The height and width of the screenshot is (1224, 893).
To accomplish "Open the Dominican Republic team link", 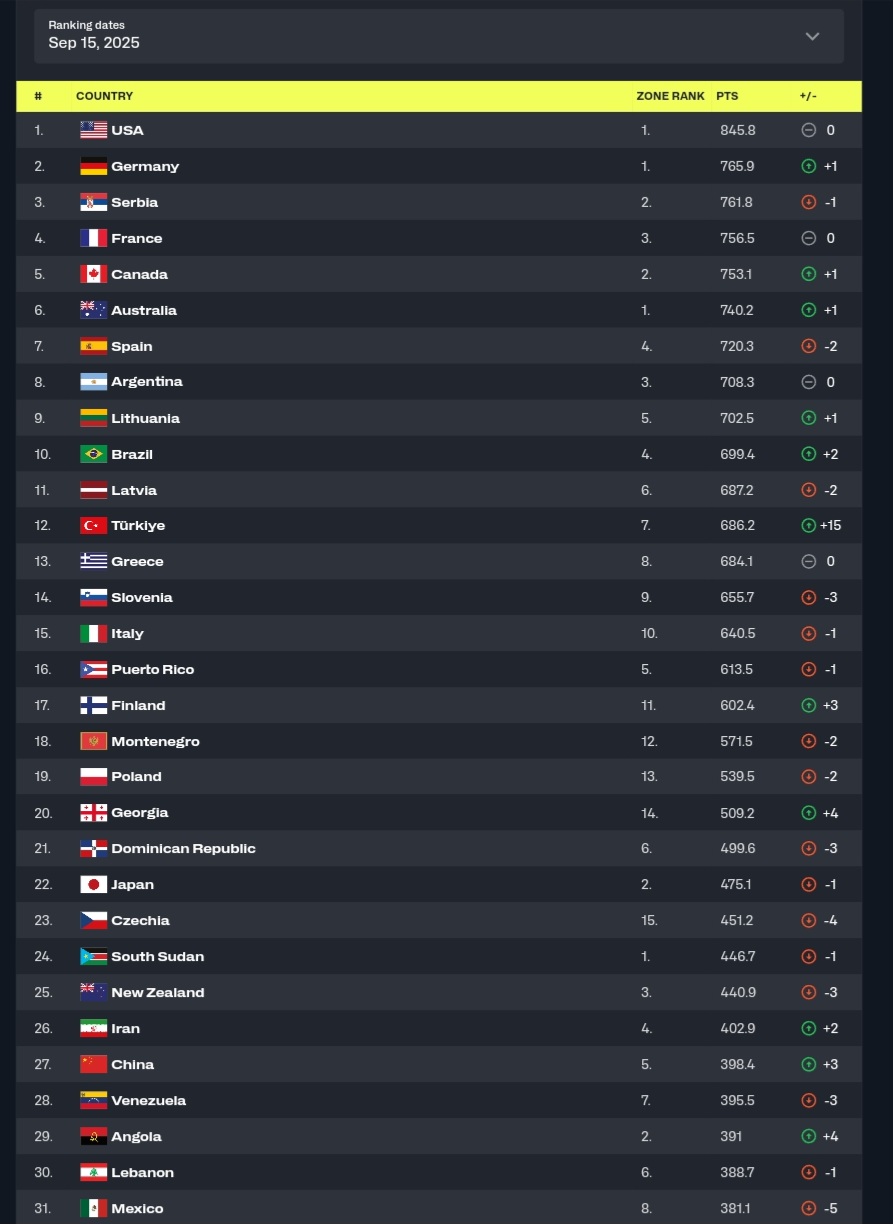I will (183, 848).
